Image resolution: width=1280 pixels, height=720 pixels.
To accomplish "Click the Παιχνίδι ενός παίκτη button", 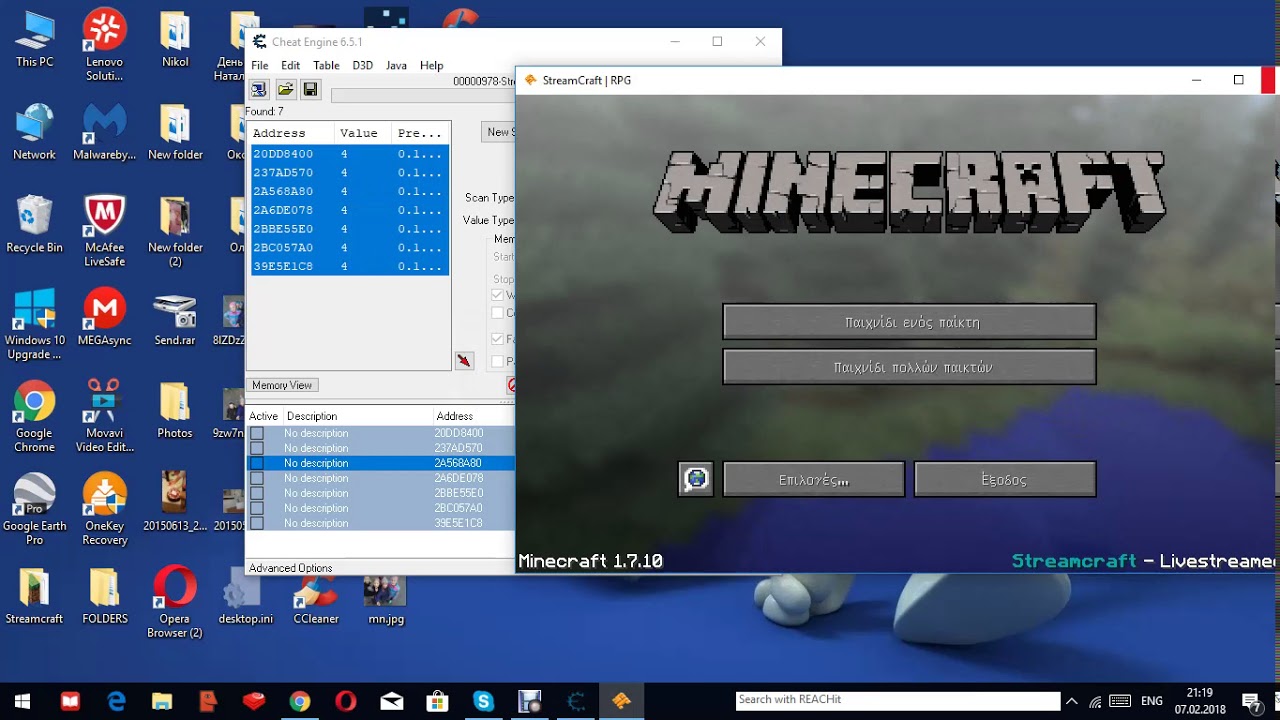I will point(909,322).
